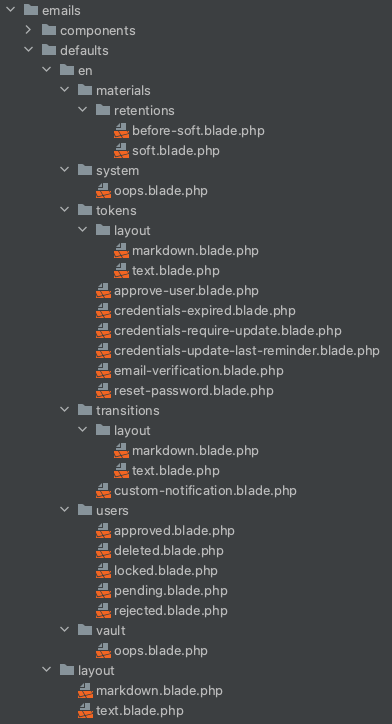Click the before-soft.blade.php file icon

(121, 131)
